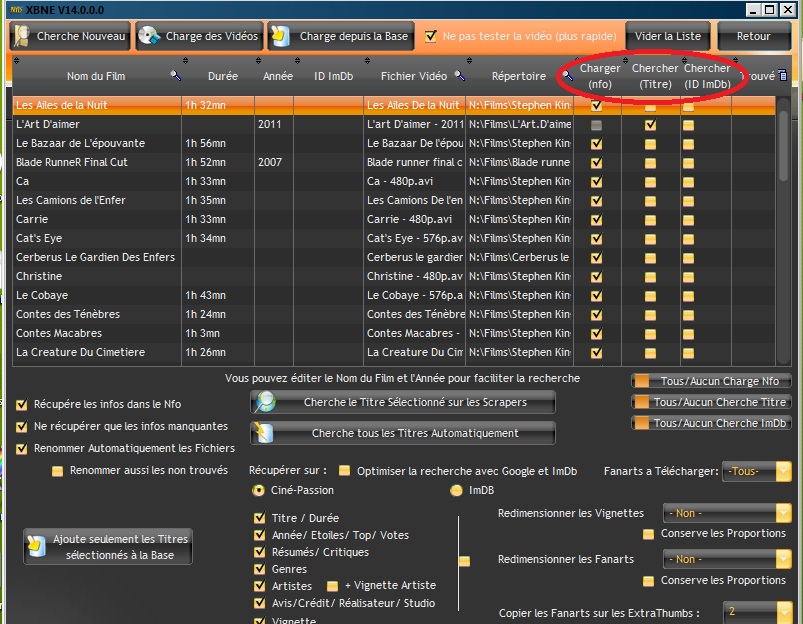Click the trash icon in the table header
This screenshot has height=624, width=803.
pyautogui.click(x=782, y=75)
